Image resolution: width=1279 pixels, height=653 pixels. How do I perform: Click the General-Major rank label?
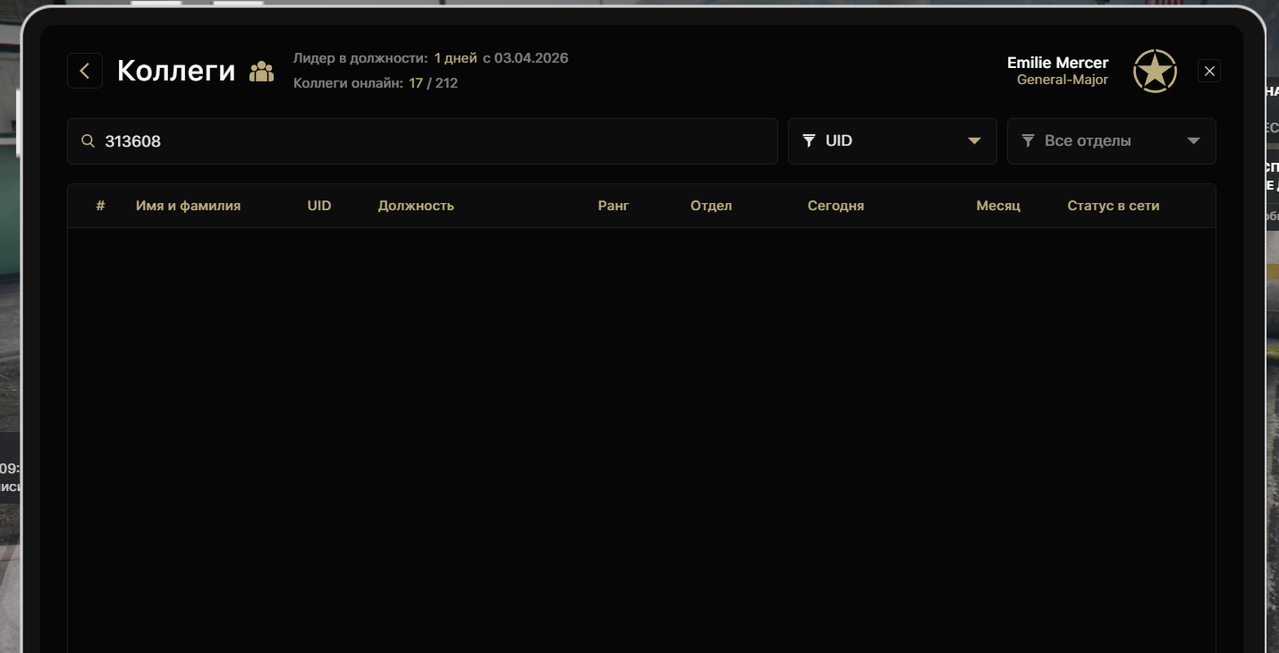point(1062,80)
